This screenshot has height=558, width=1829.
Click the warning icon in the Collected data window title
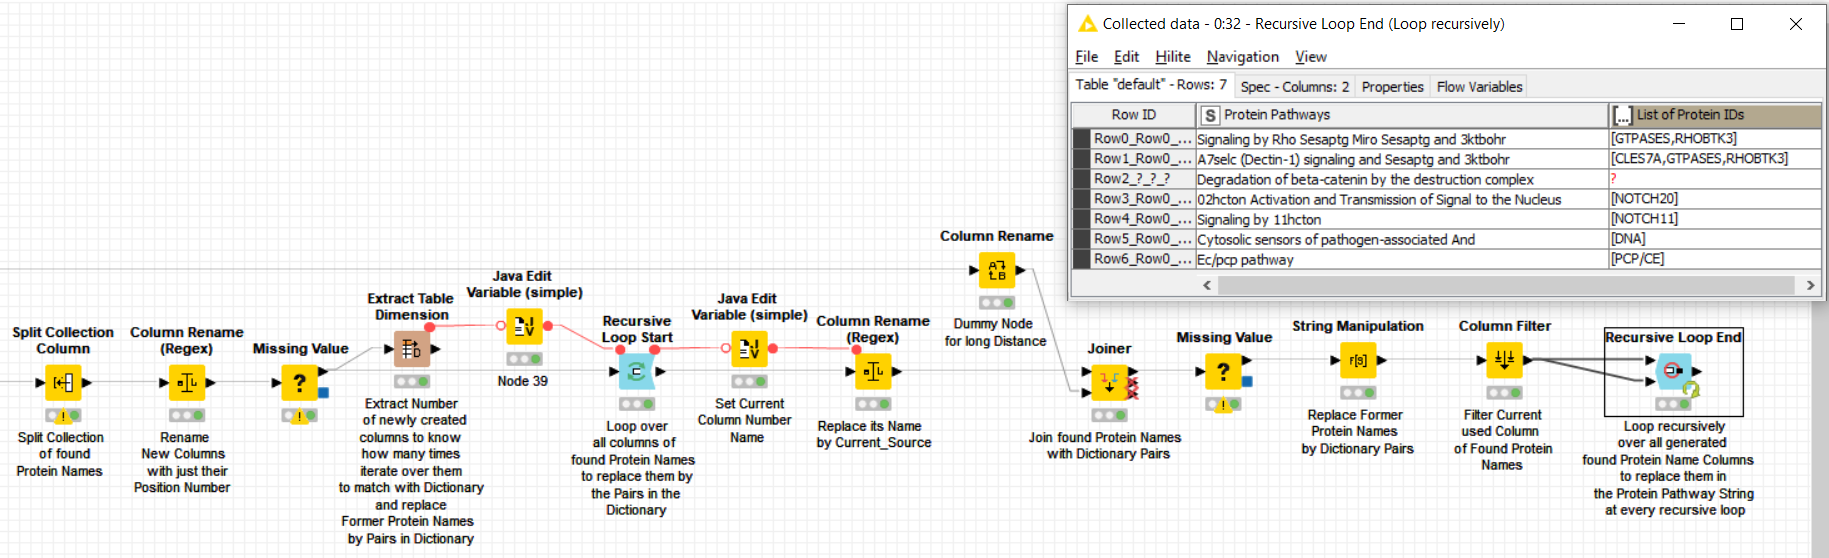tap(1087, 23)
